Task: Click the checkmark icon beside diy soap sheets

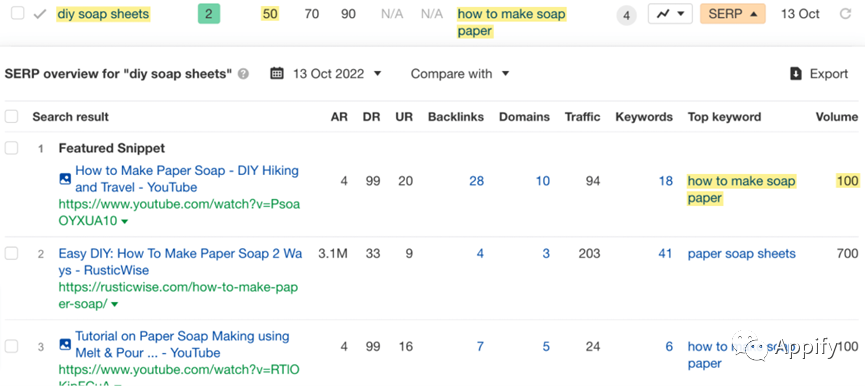Action: pyautogui.click(x=40, y=14)
